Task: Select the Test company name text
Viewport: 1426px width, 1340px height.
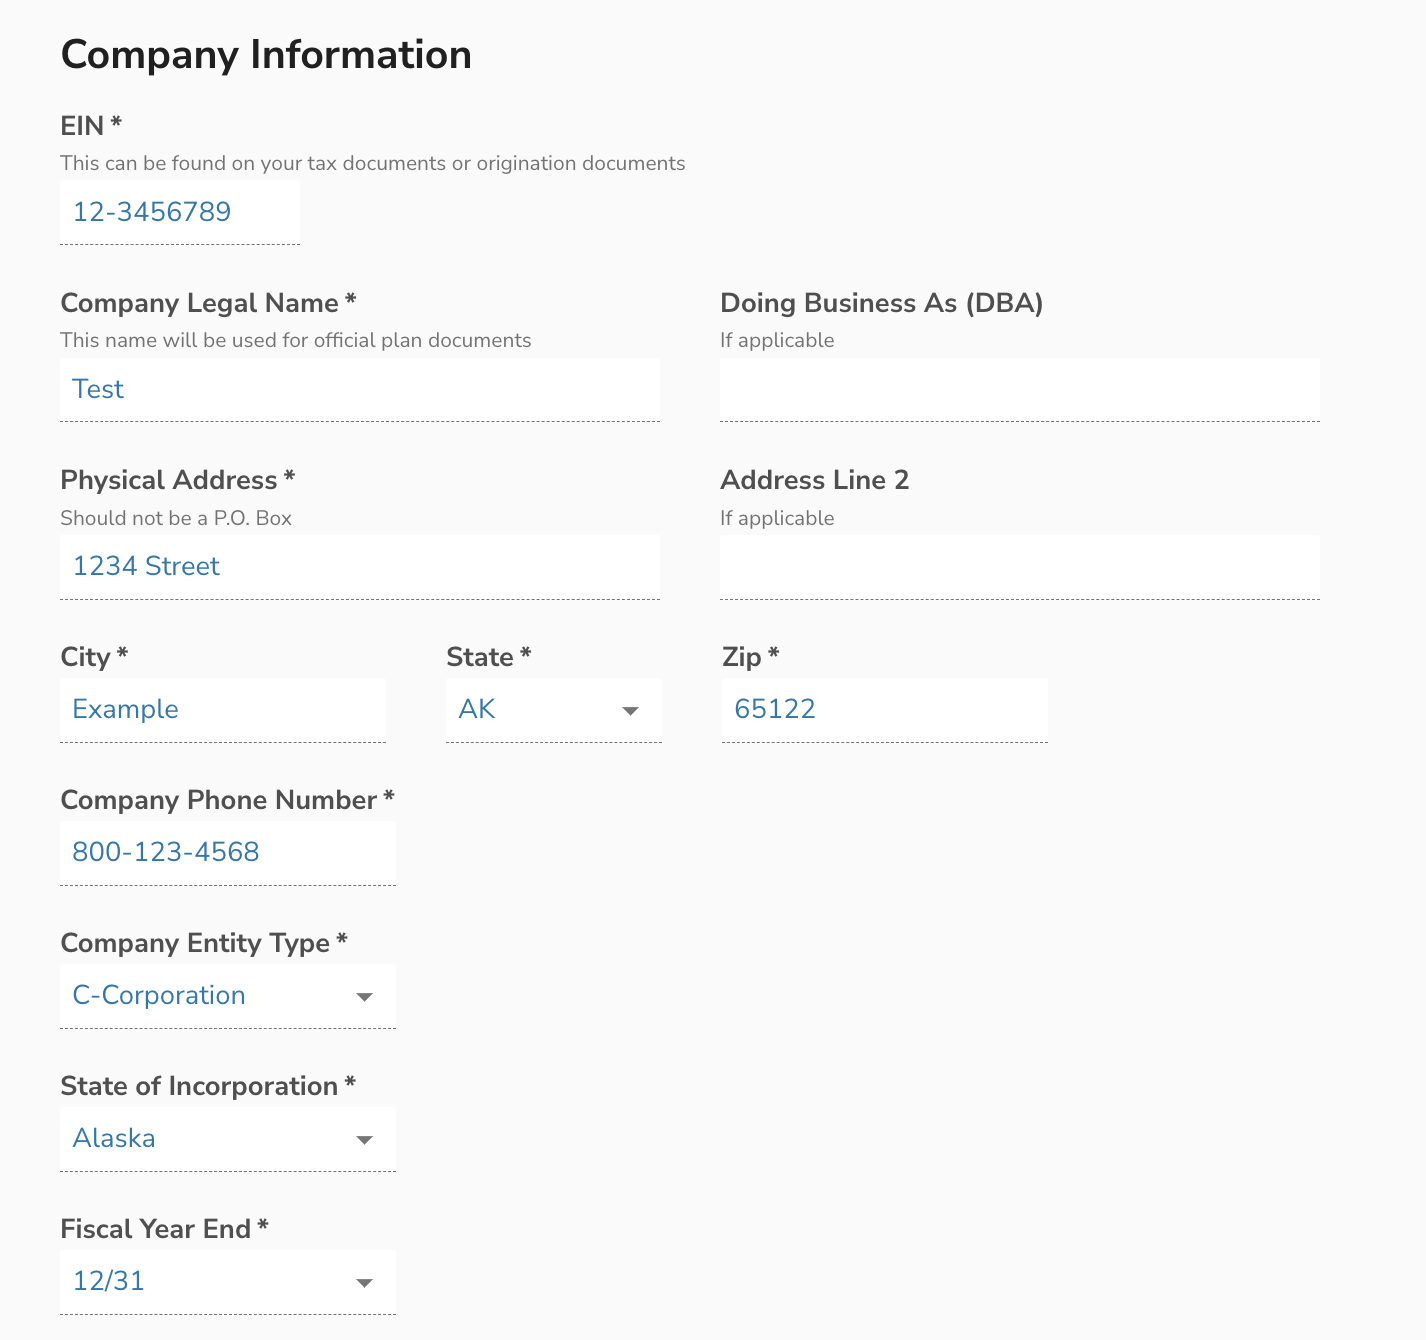Action: pos(98,389)
